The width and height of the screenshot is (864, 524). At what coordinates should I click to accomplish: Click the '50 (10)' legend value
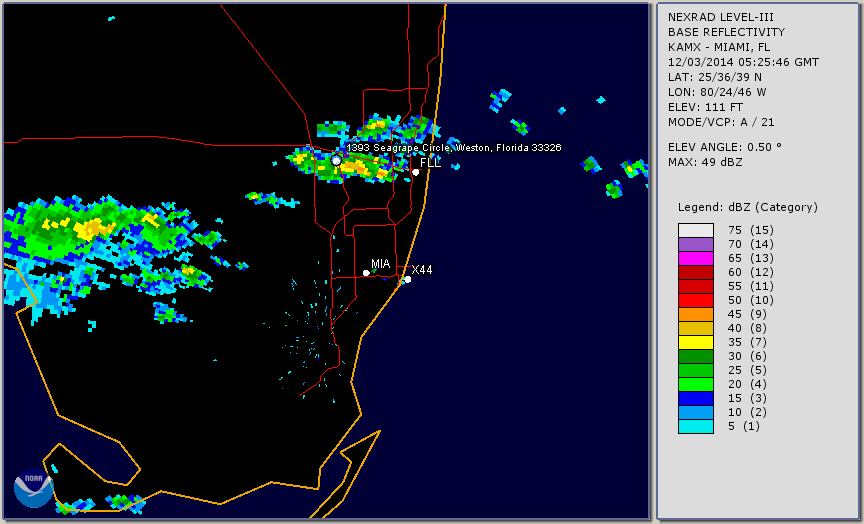(x=751, y=300)
